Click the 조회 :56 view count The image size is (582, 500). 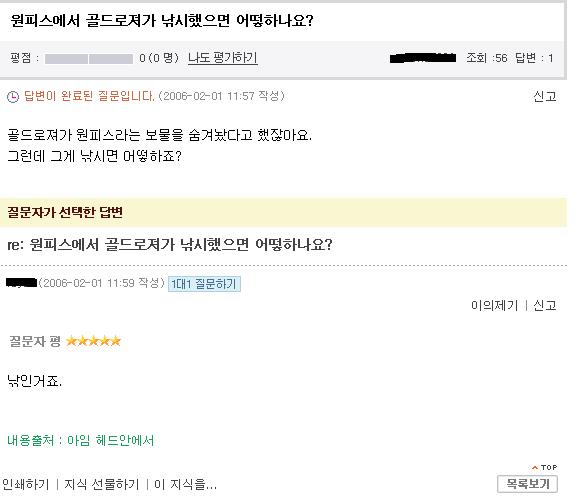pos(487,58)
